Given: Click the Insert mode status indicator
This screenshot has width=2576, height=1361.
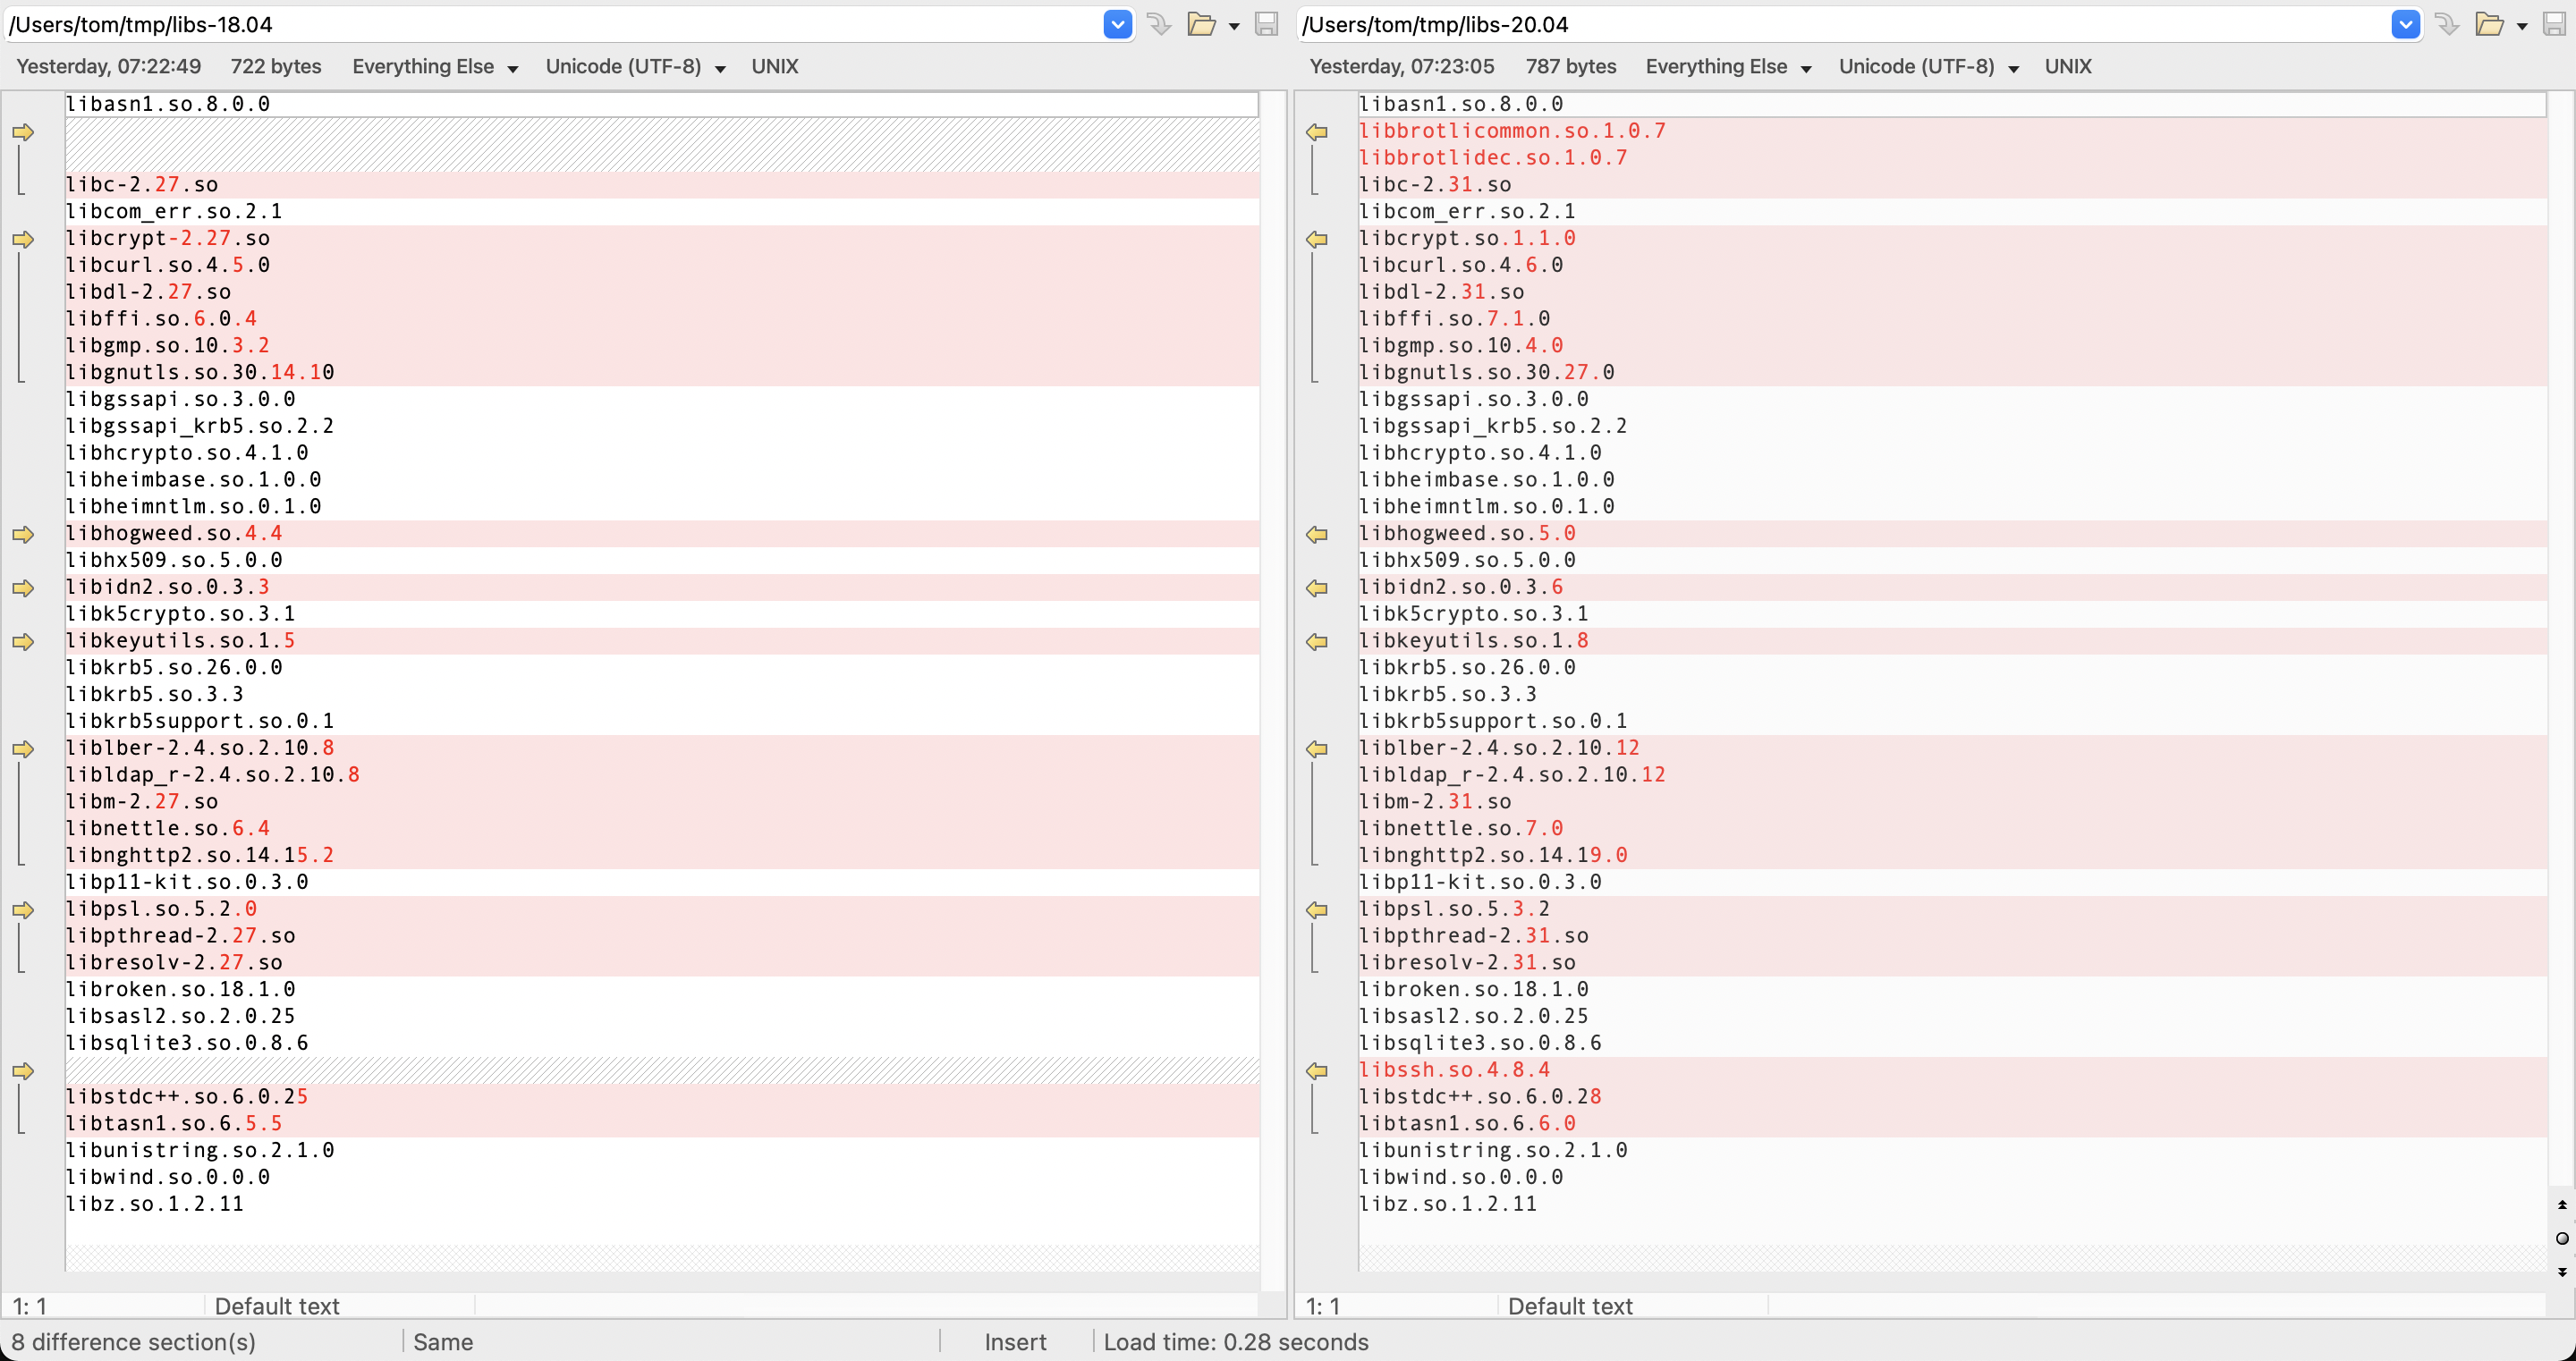Looking at the screenshot, I should (1014, 1342).
